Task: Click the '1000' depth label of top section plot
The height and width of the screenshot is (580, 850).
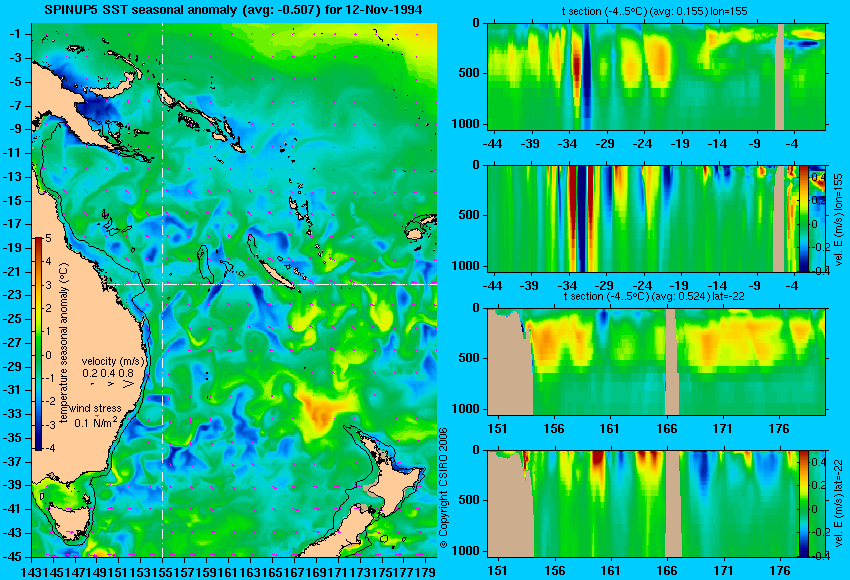Action: point(468,124)
